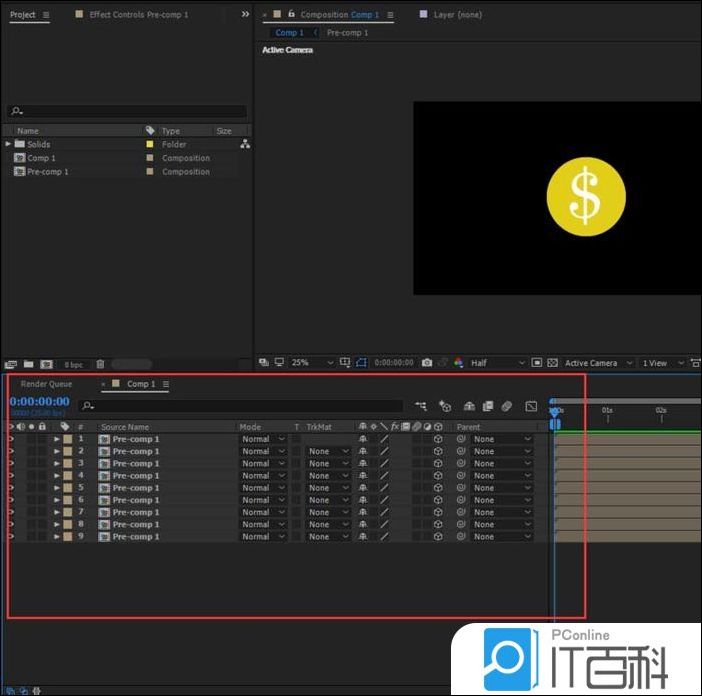
Task: Toggle the collapse transformations switch on layer 4
Action: [x=373, y=476]
